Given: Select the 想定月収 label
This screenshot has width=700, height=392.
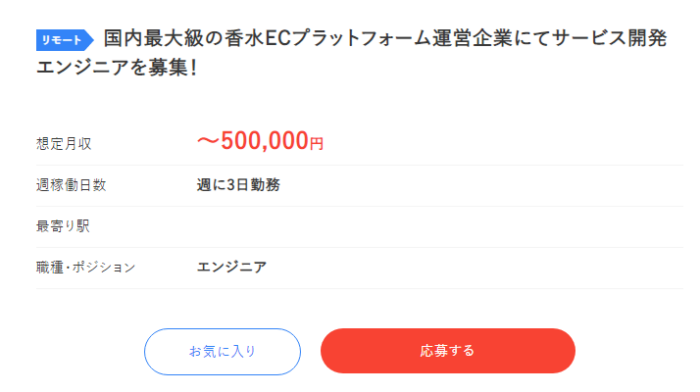Looking at the screenshot, I should [x=64, y=144].
